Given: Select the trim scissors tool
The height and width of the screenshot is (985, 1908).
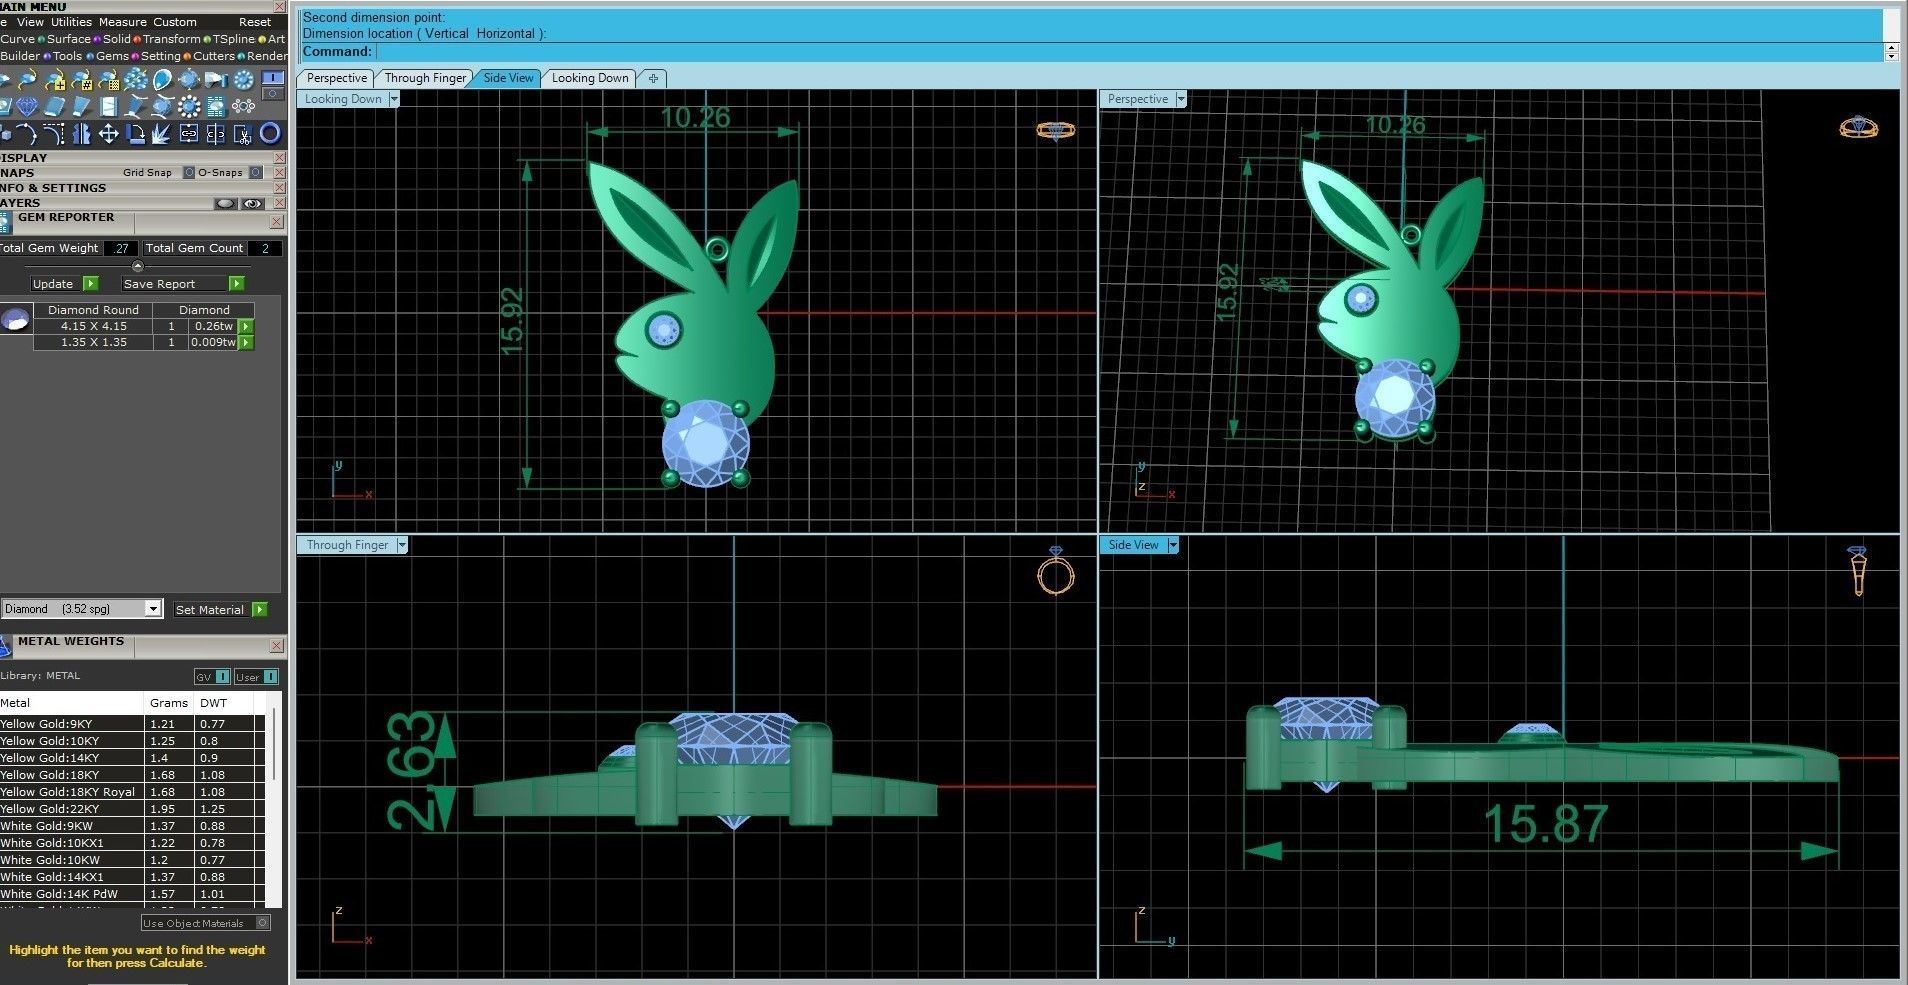Looking at the screenshot, I should point(243,134).
